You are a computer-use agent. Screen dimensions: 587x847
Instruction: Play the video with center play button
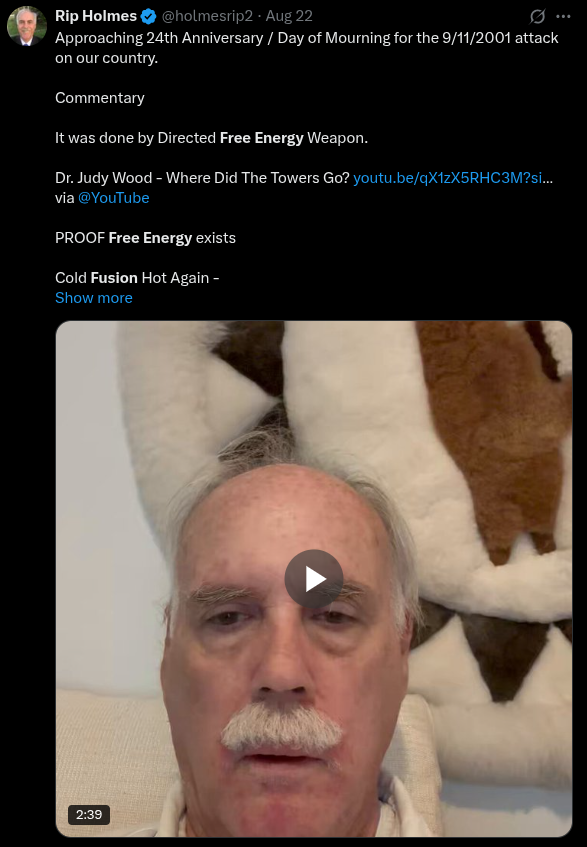[314, 579]
